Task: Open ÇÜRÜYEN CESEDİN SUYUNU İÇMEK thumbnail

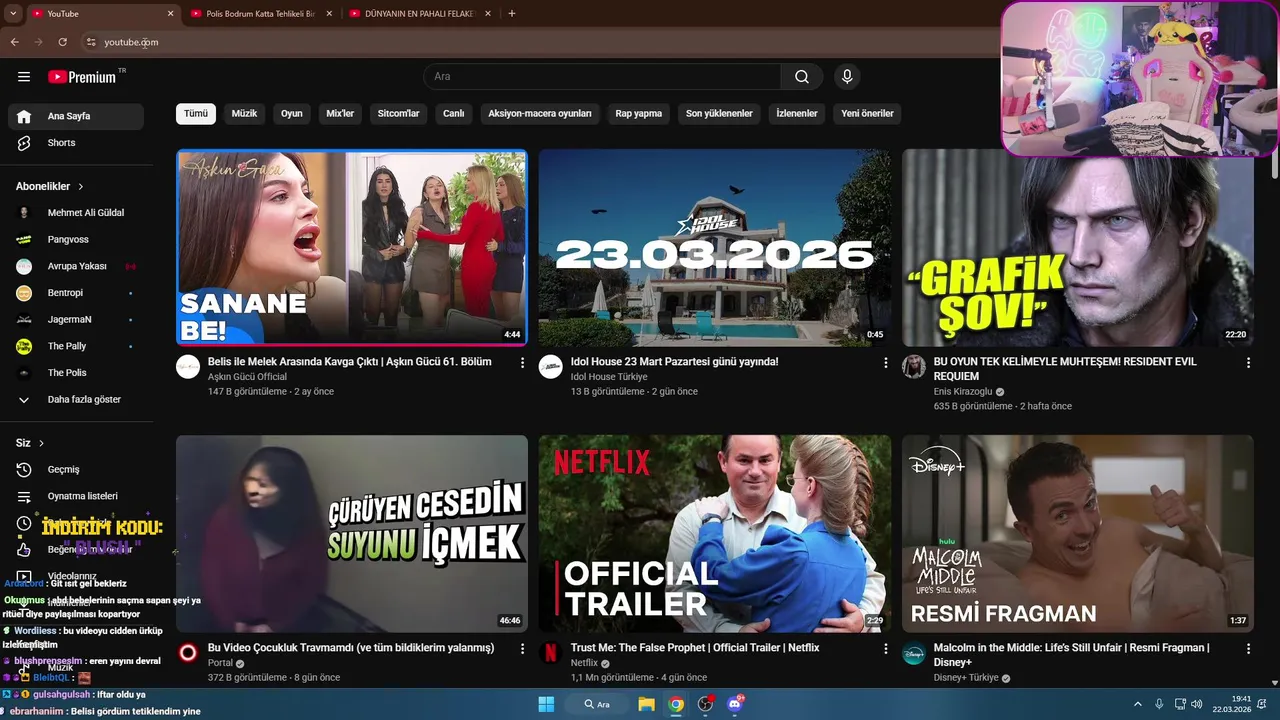Action: [x=352, y=534]
